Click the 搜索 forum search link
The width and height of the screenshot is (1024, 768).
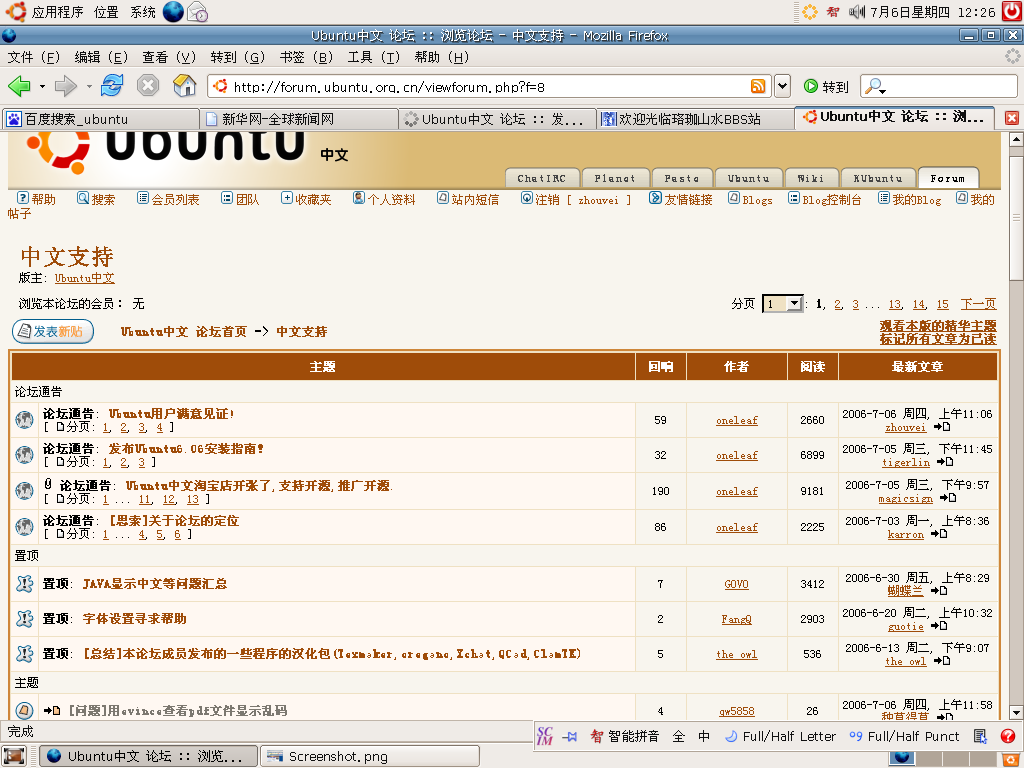(95, 199)
